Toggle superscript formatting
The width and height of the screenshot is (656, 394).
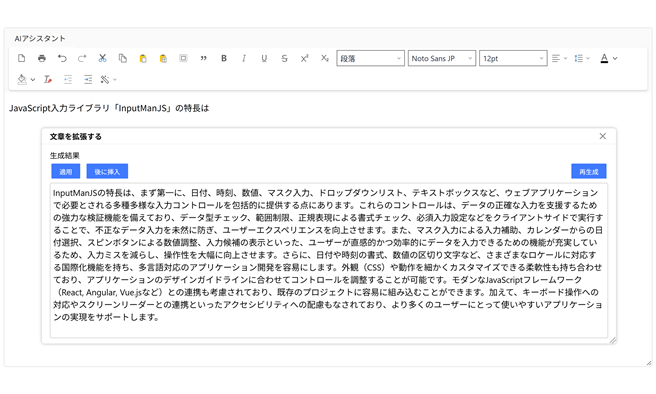[305, 59]
